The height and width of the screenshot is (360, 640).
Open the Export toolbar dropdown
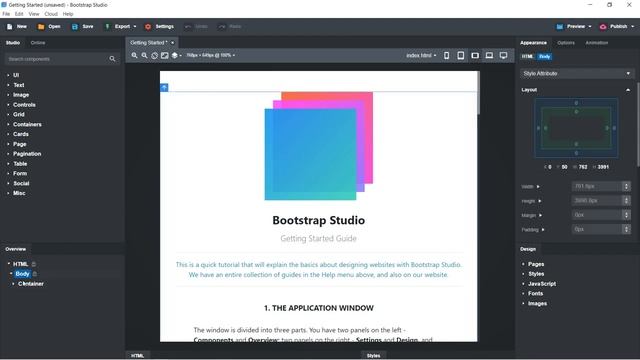[x=121, y=27]
